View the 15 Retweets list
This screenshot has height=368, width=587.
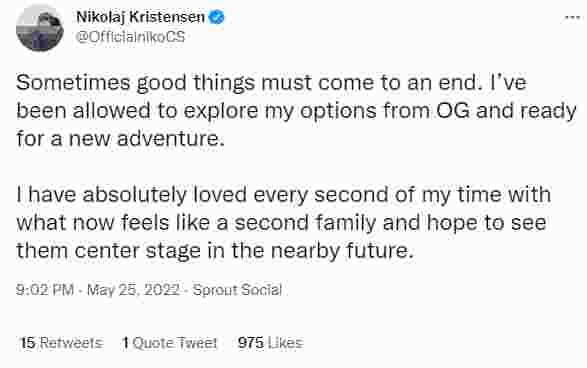pyautogui.click(x=61, y=343)
